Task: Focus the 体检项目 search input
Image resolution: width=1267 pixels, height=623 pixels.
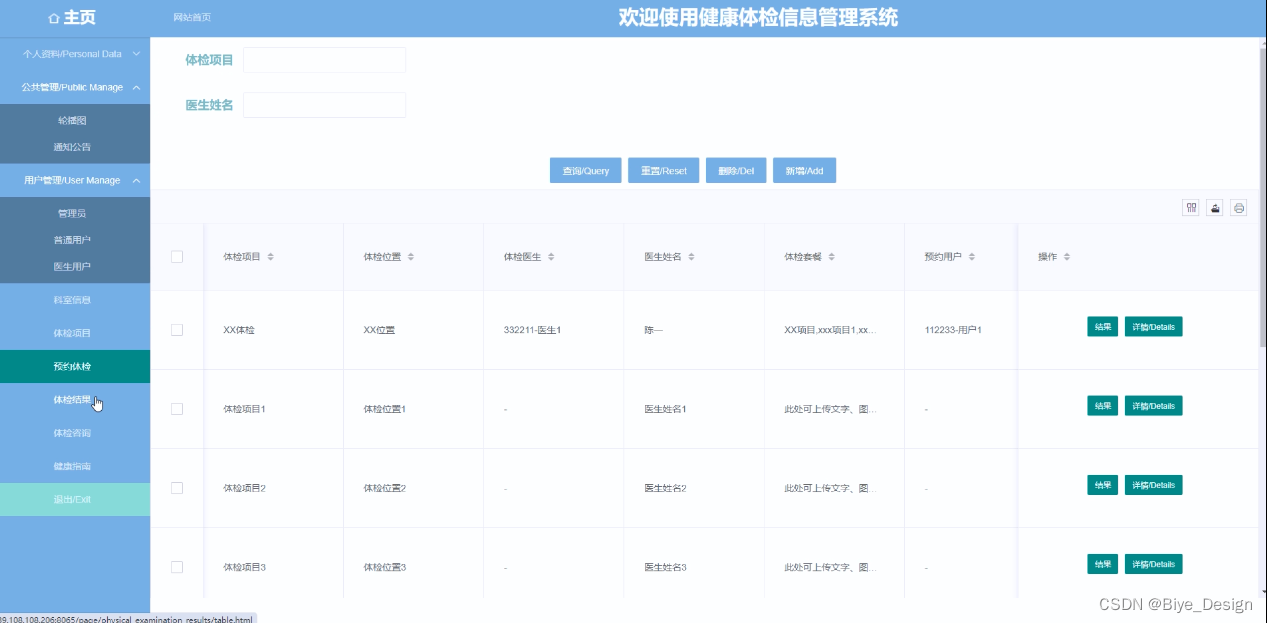Action: click(324, 60)
